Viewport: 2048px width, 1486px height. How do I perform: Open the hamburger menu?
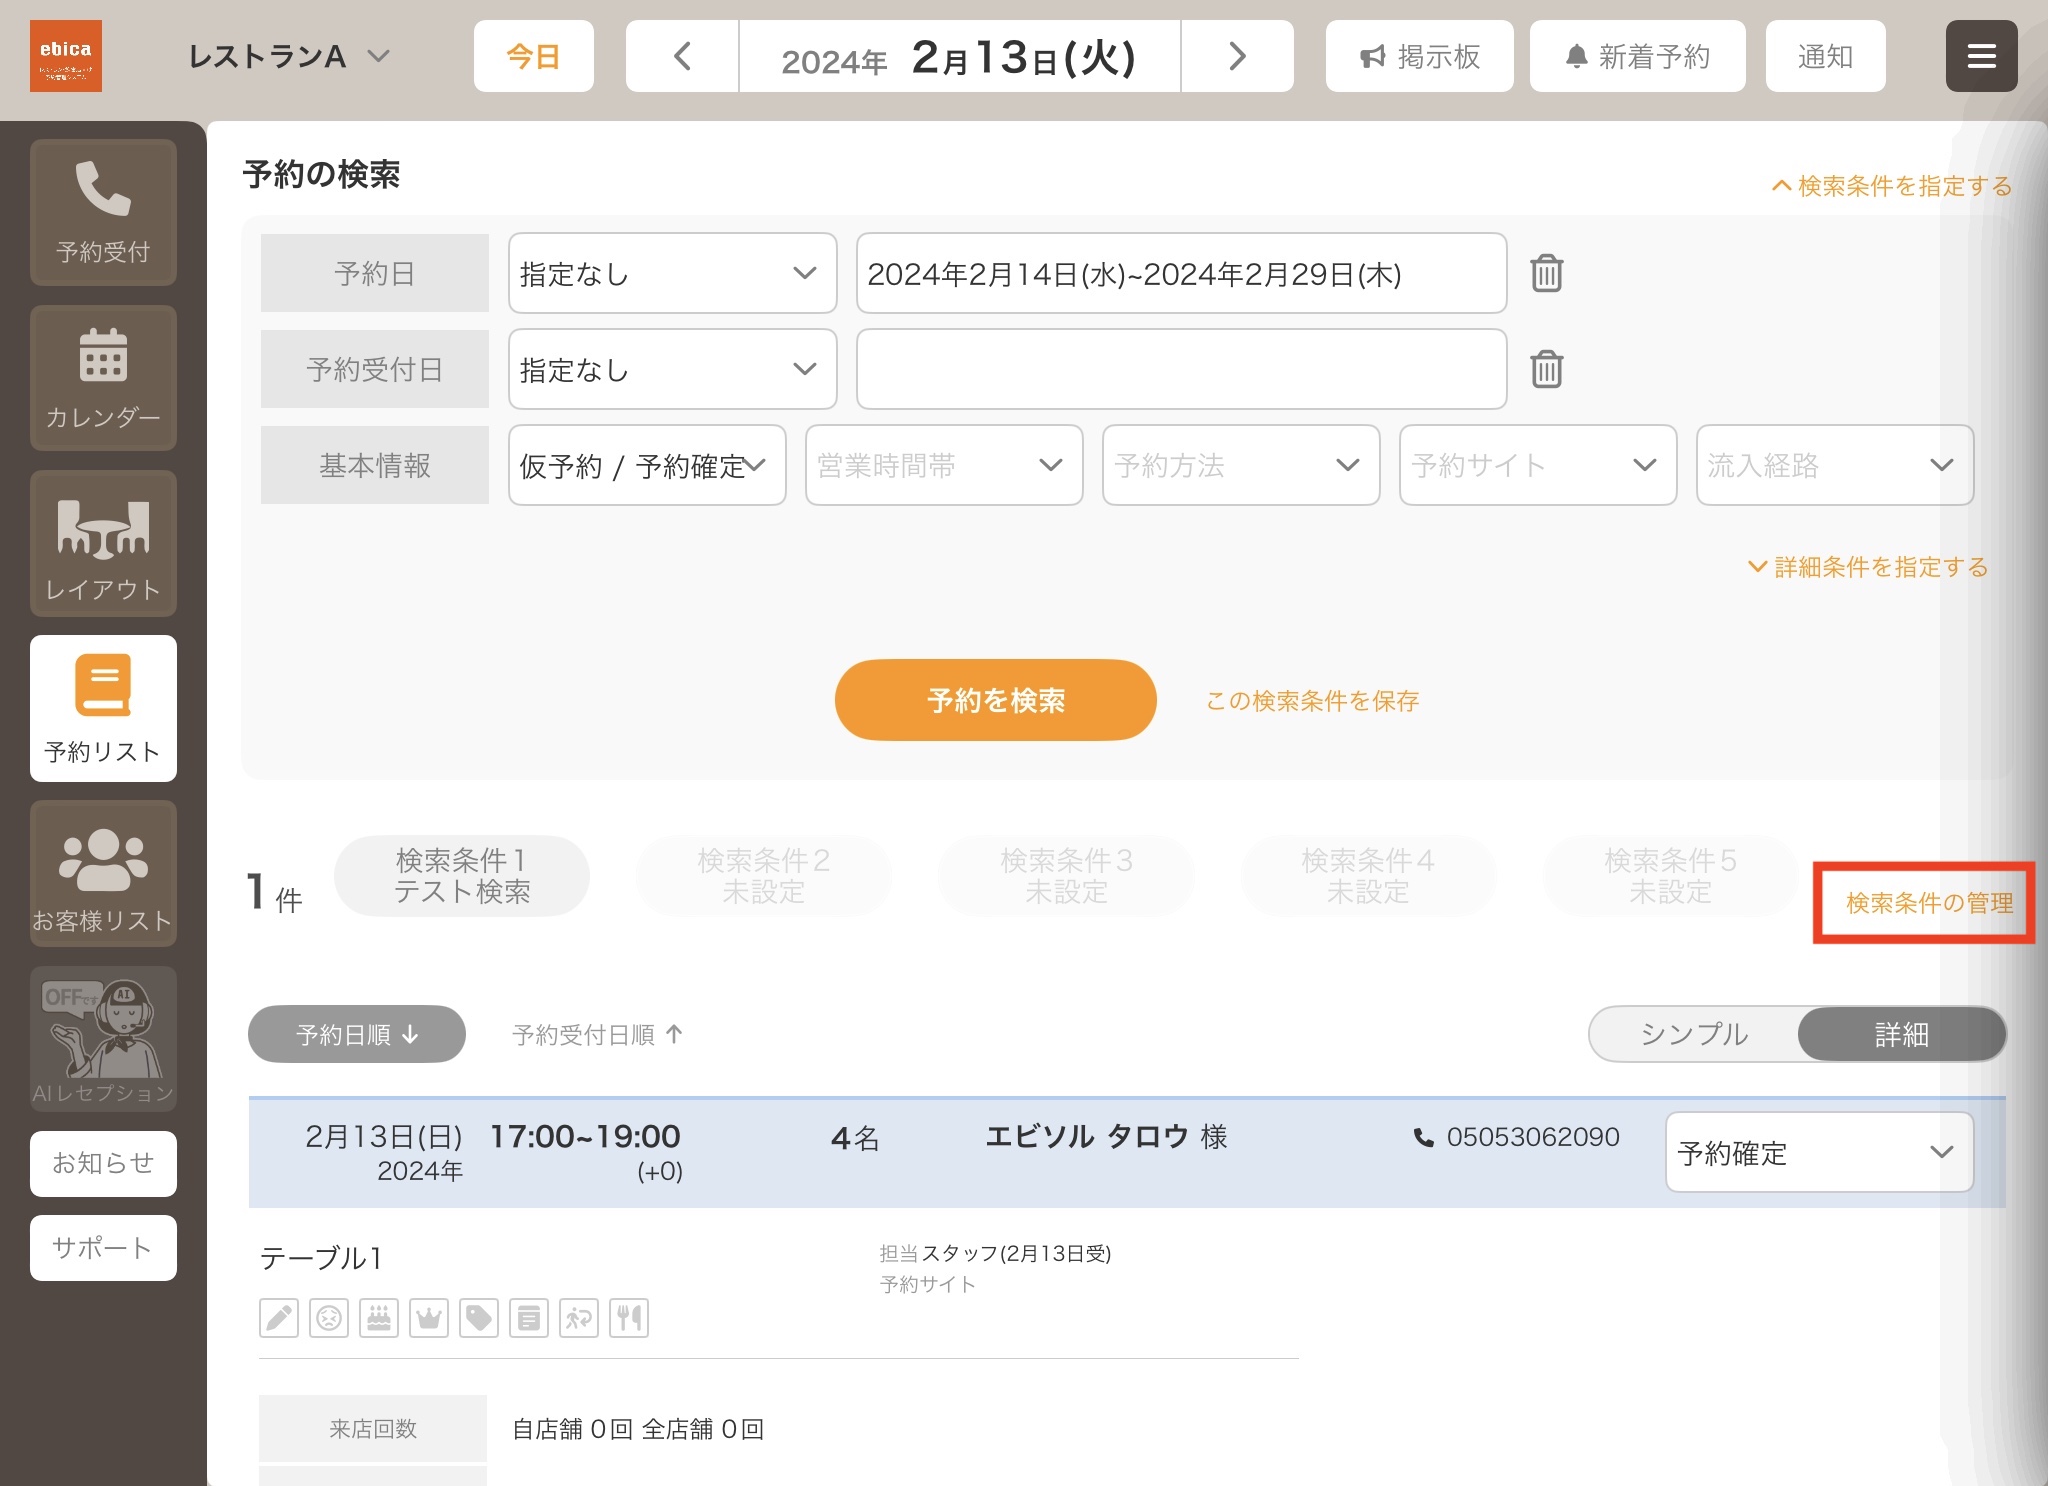coord(1981,56)
